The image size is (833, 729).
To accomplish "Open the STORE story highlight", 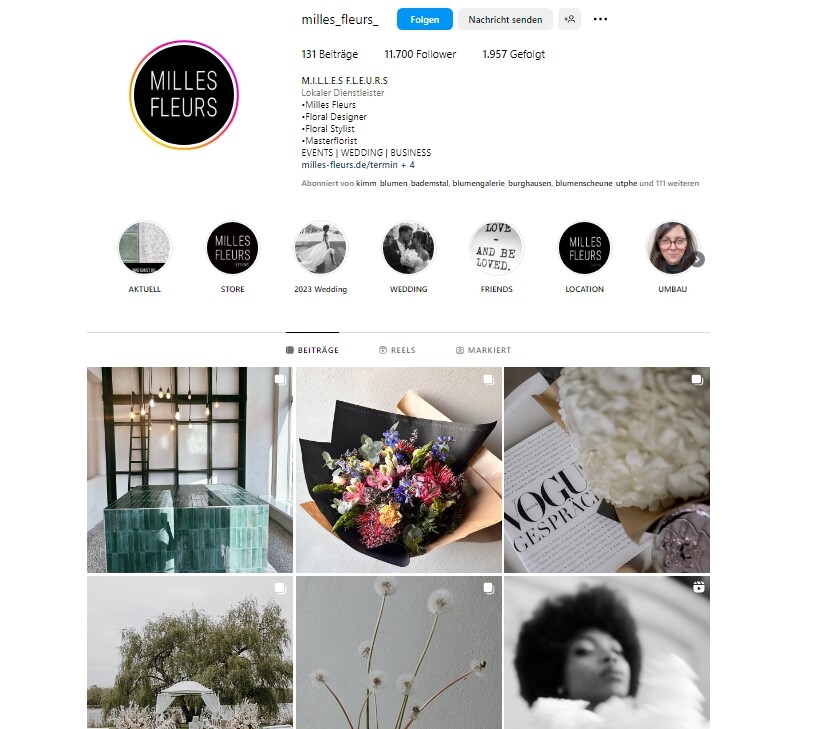I will [232, 248].
